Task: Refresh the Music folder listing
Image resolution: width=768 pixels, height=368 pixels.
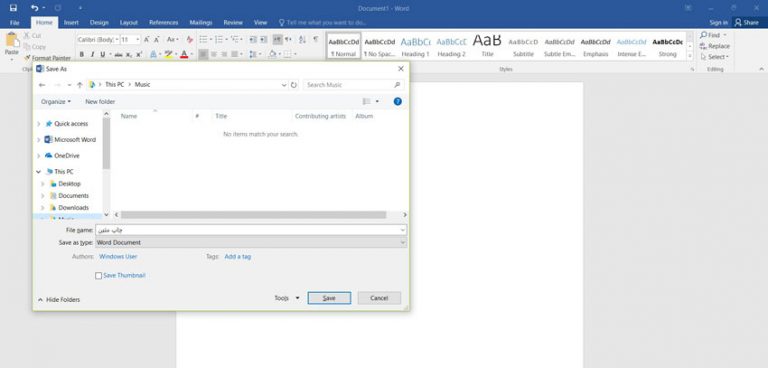Action: click(x=293, y=85)
